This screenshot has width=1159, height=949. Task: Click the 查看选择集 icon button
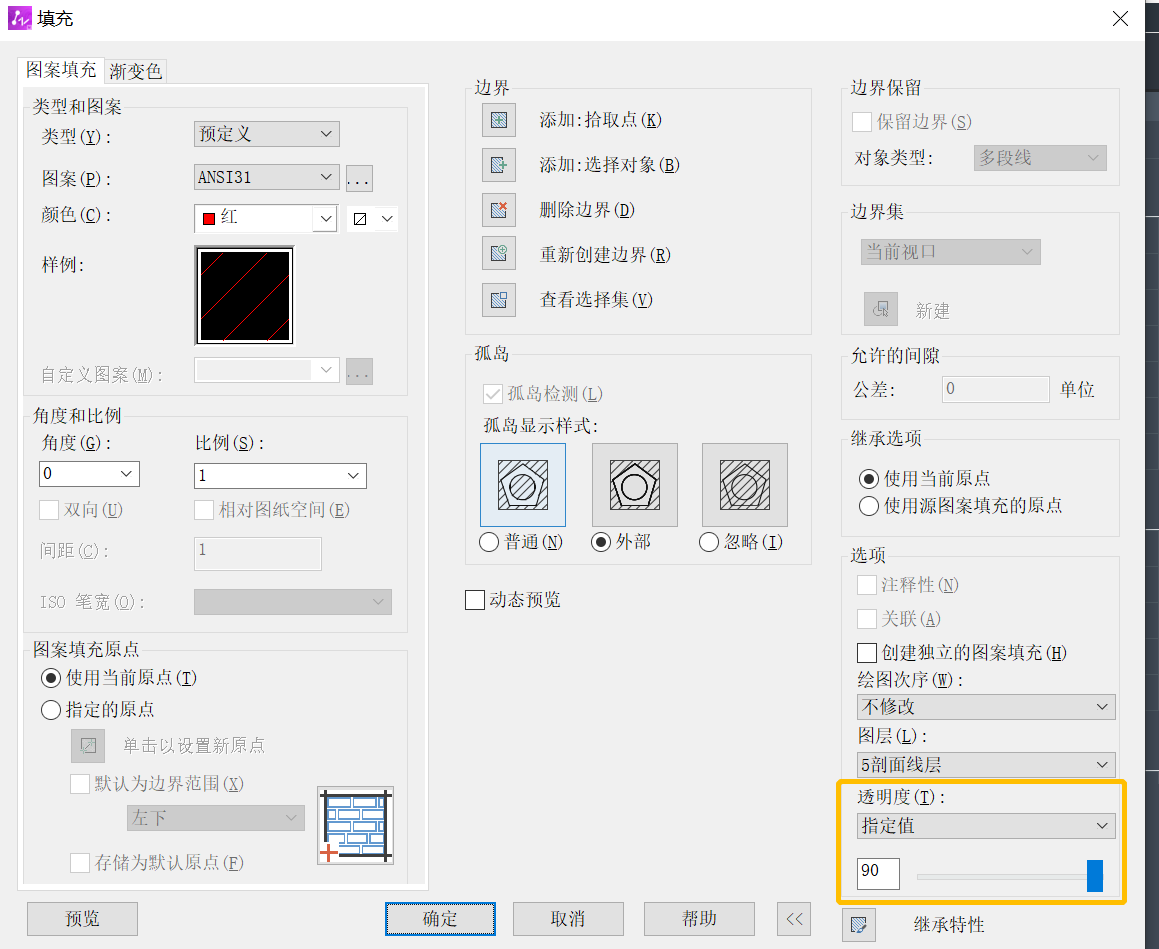pyautogui.click(x=499, y=299)
